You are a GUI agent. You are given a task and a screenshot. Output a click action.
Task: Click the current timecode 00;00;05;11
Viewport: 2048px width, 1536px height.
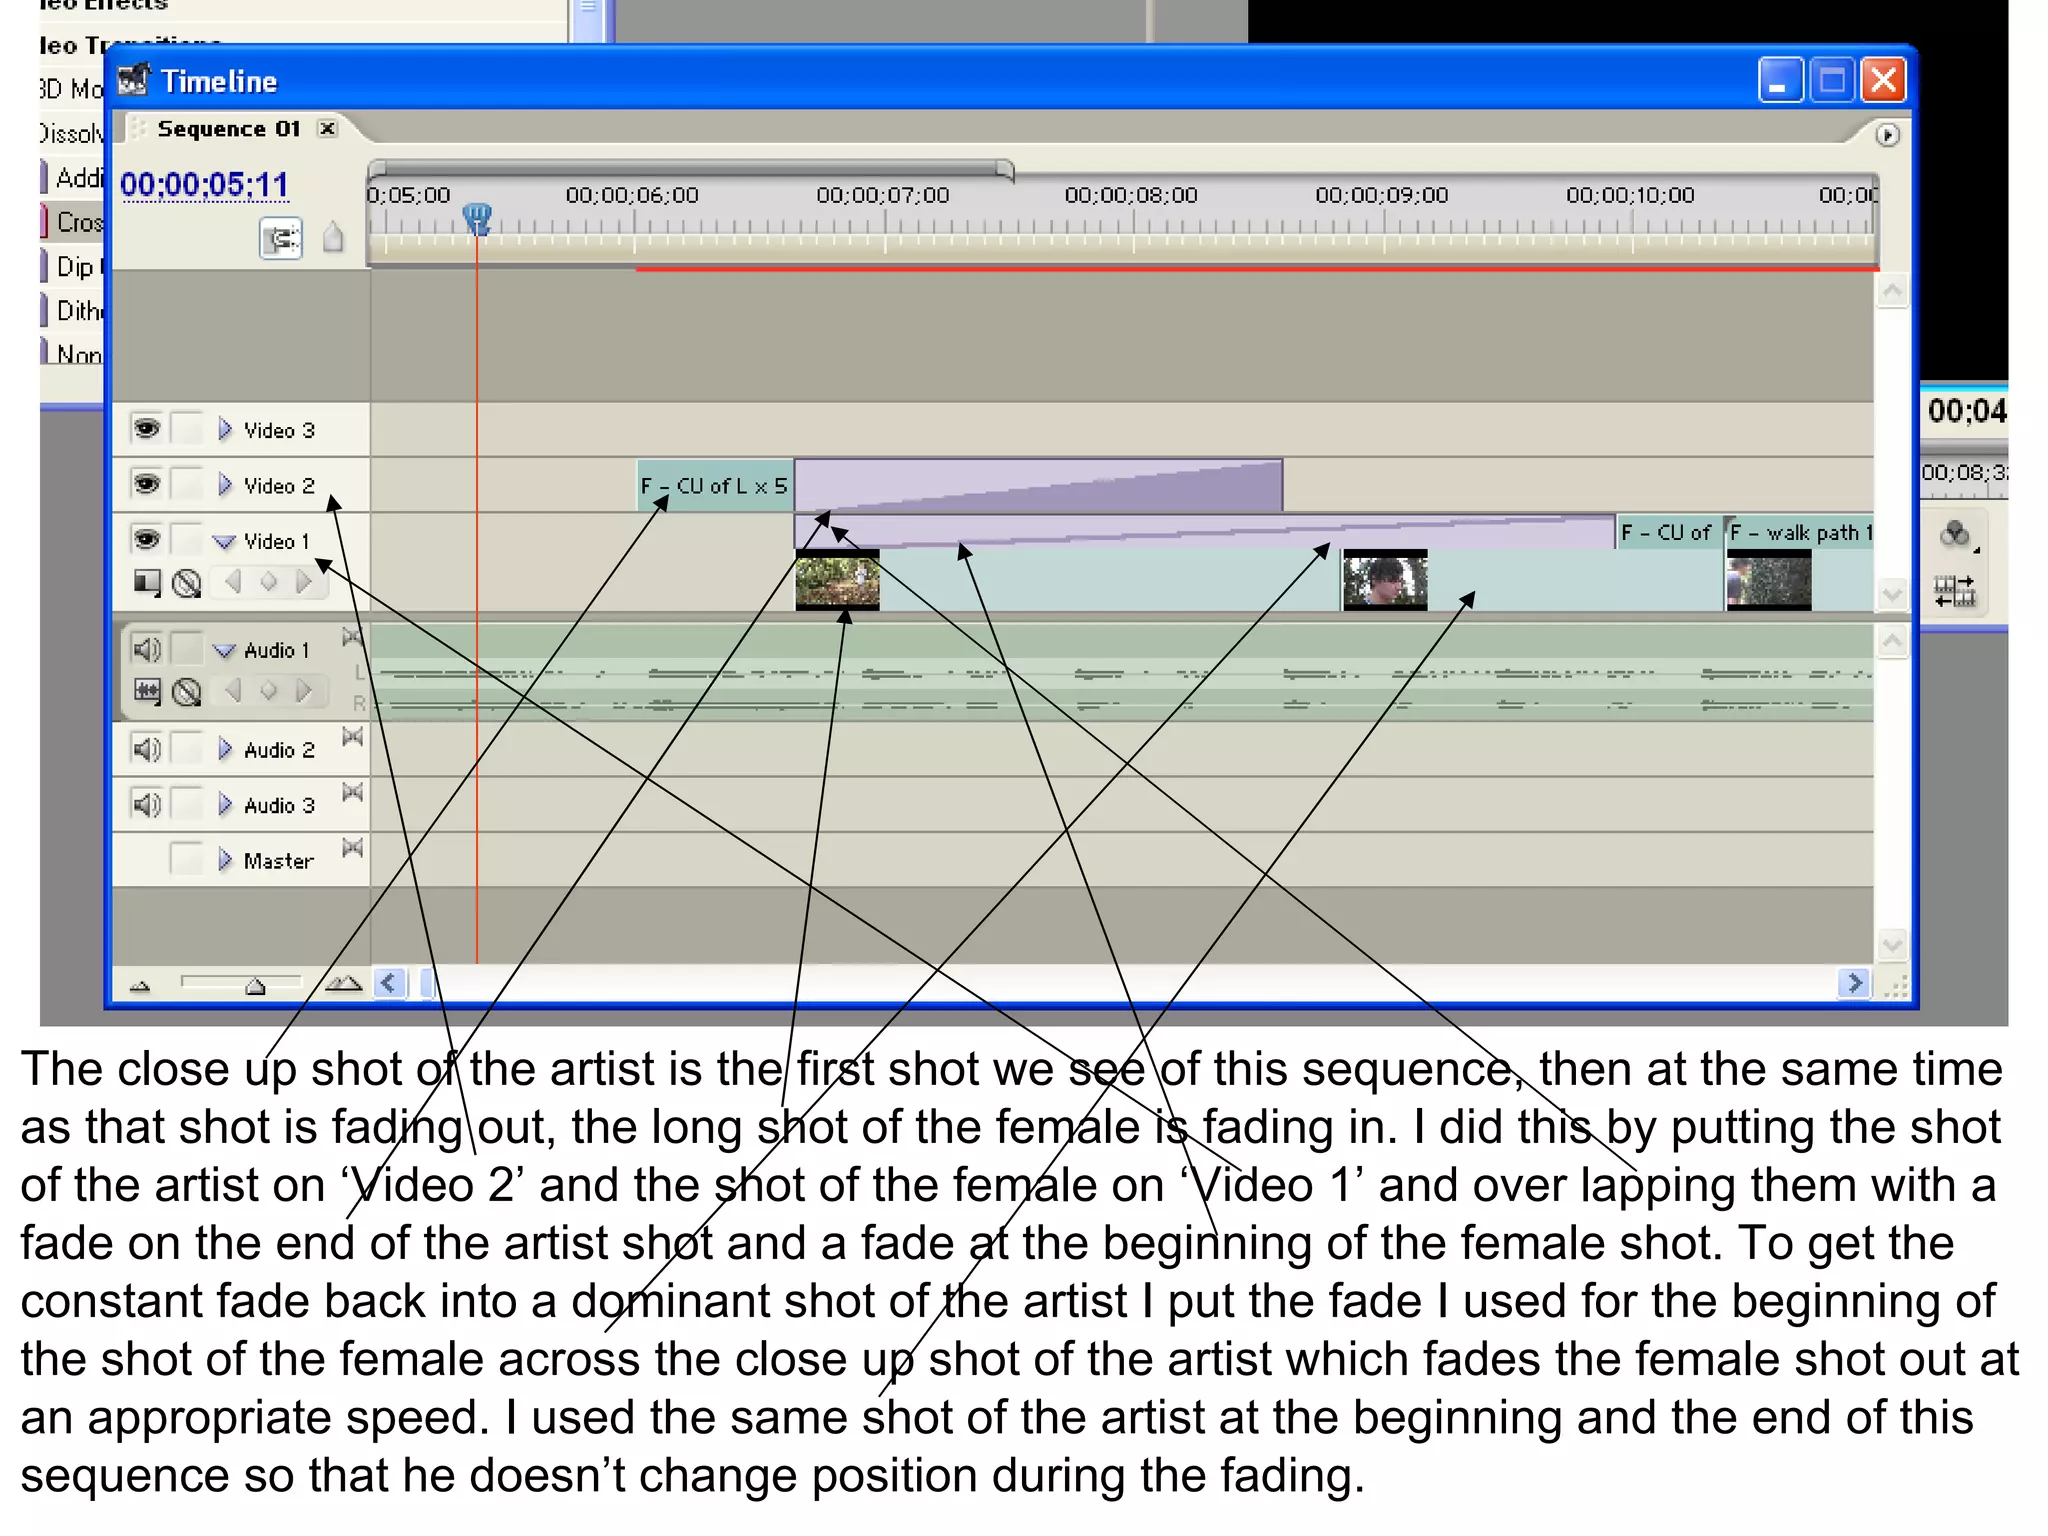204,184
